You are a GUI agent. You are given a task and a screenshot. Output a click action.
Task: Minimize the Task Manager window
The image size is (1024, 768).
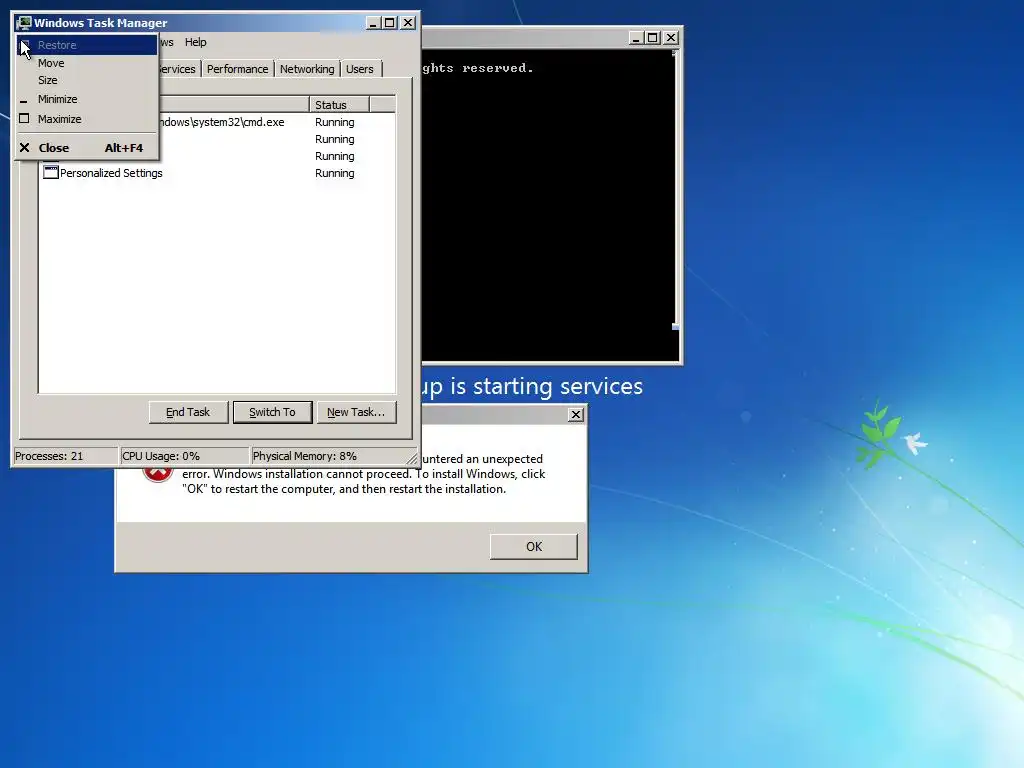point(373,23)
